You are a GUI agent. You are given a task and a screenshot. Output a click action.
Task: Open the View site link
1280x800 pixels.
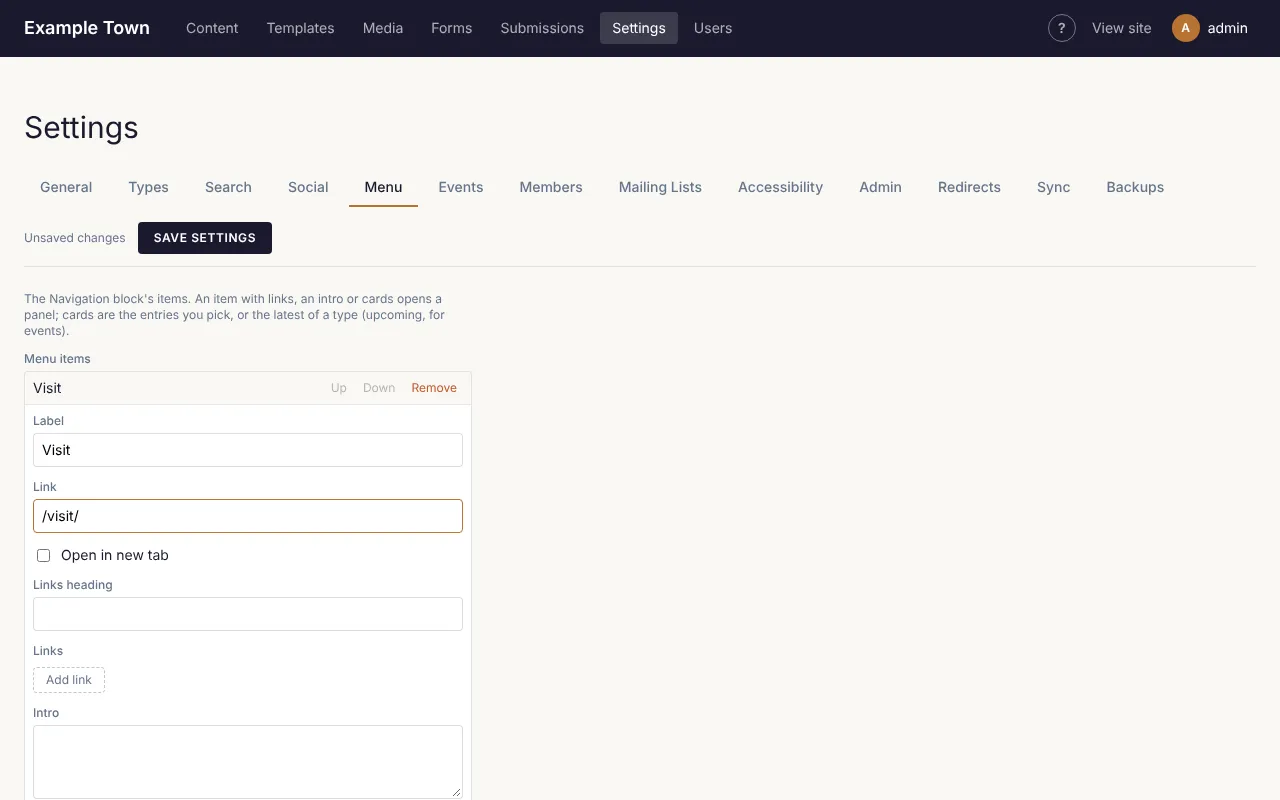click(1122, 28)
